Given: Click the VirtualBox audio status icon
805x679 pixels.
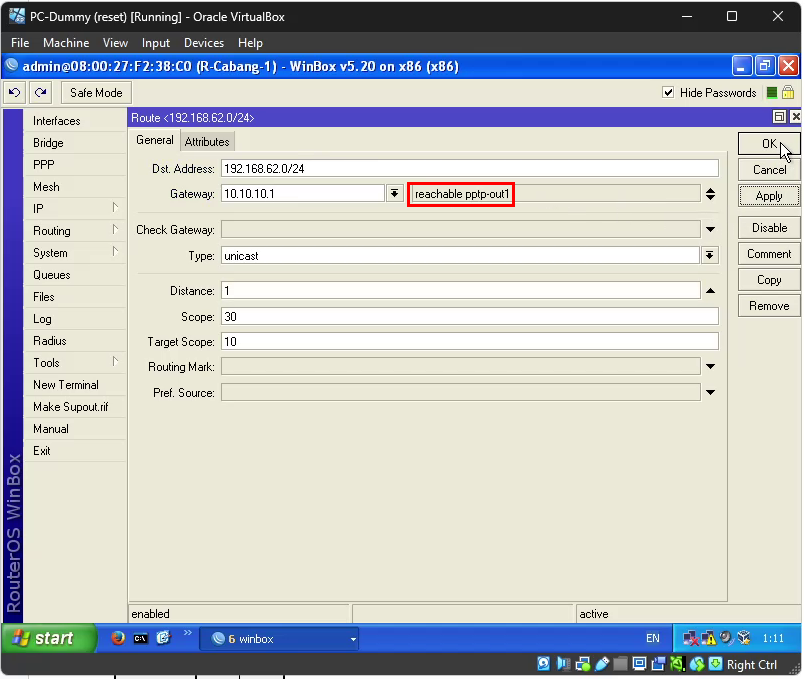Looking at the screenshot, I should (563, 664).
